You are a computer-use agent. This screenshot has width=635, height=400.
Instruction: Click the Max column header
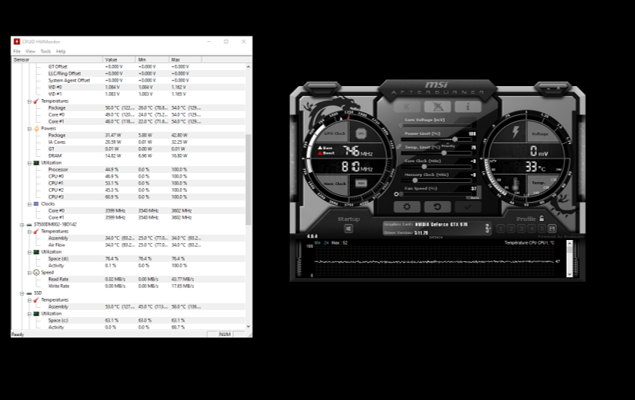click(185, 60)
